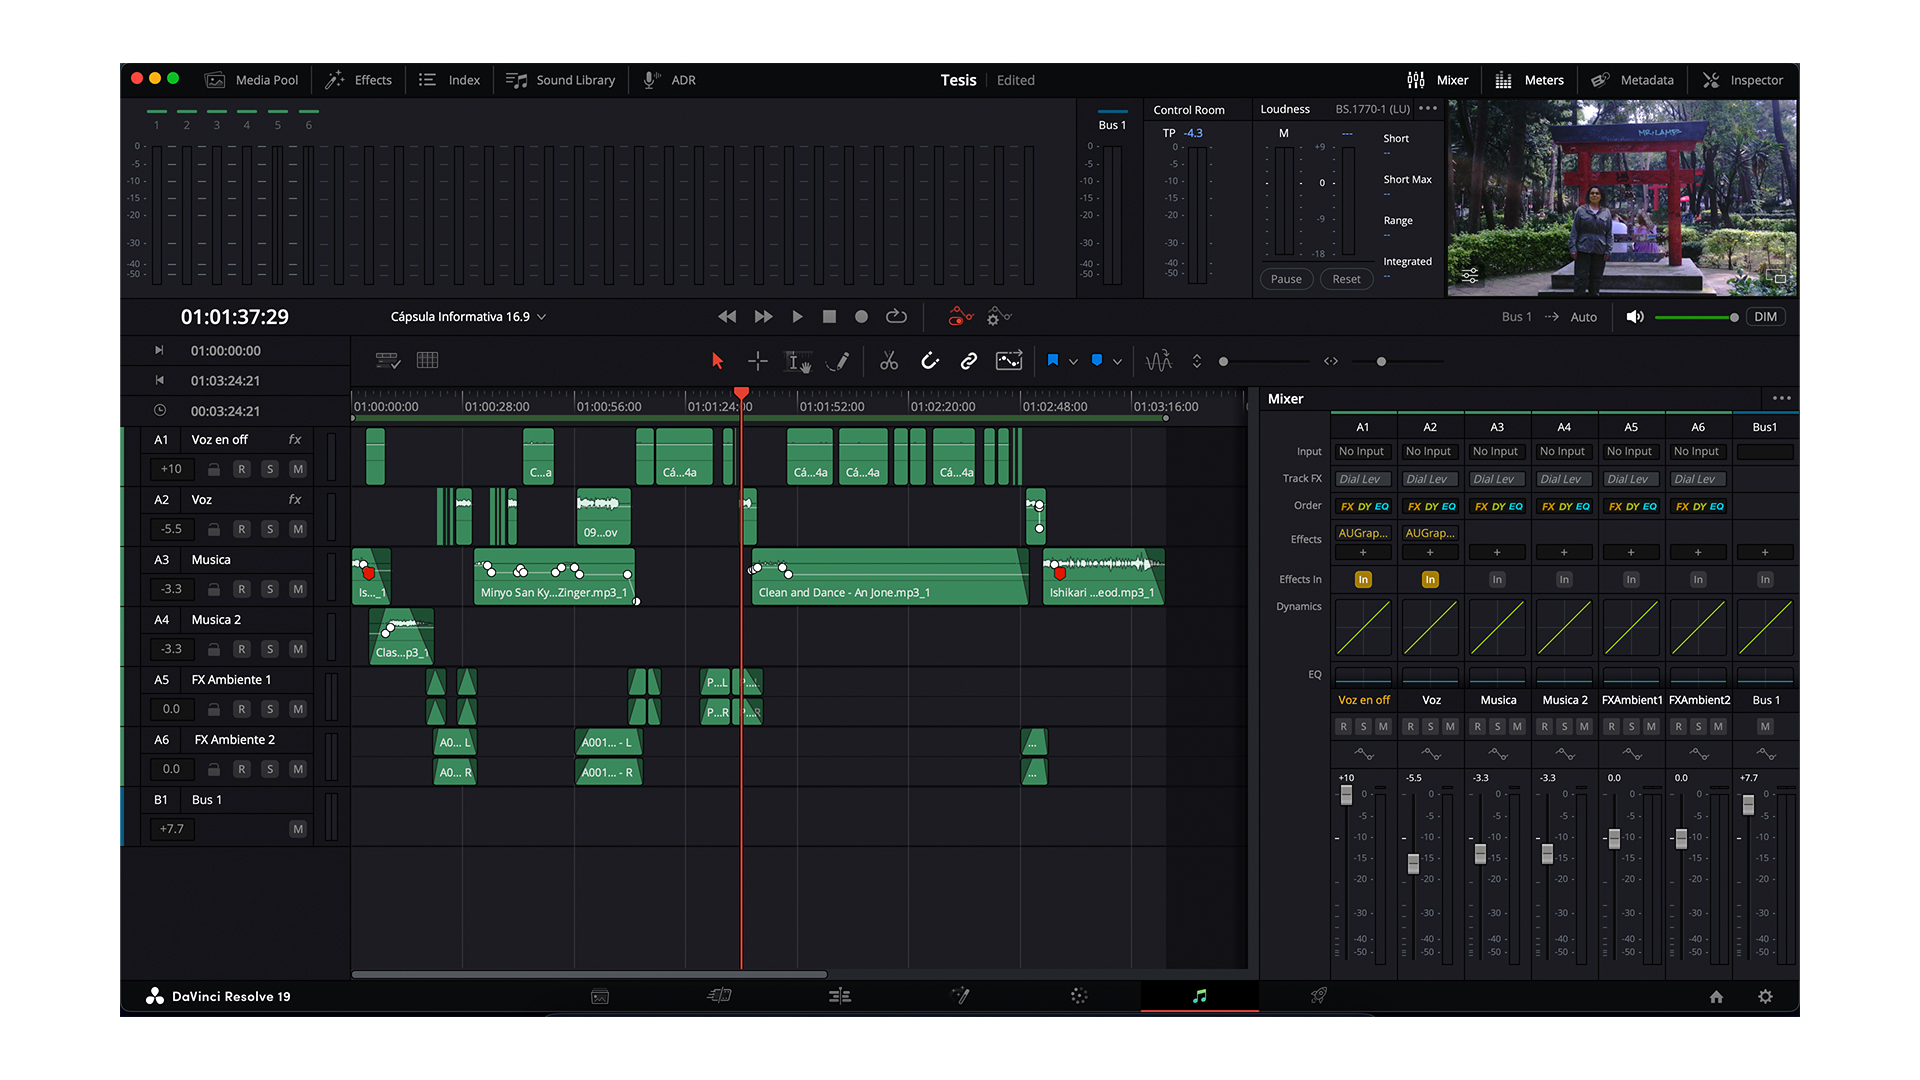
Task: Enable Effects In on channel A3
Action: (x=1497, y=579)
